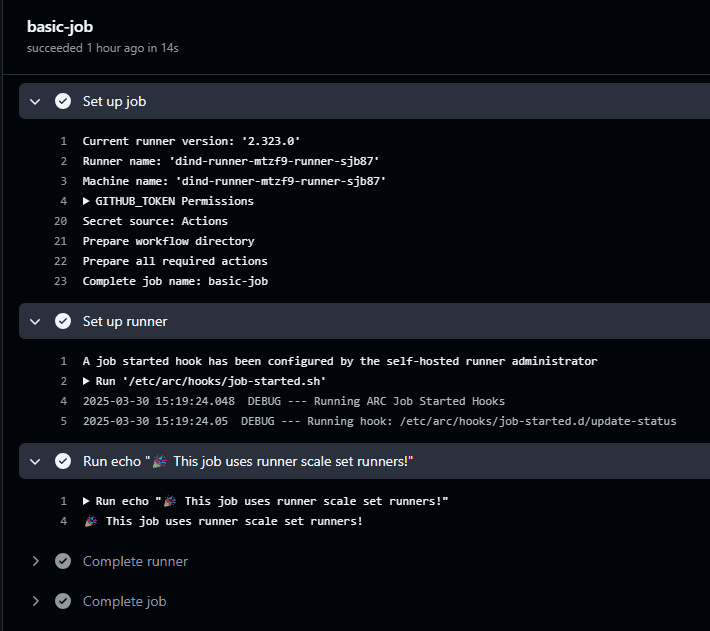Collapse the Set up runner step chevron
The height and width of the screenshot is (631, 710).
click(x=36, y=321)
